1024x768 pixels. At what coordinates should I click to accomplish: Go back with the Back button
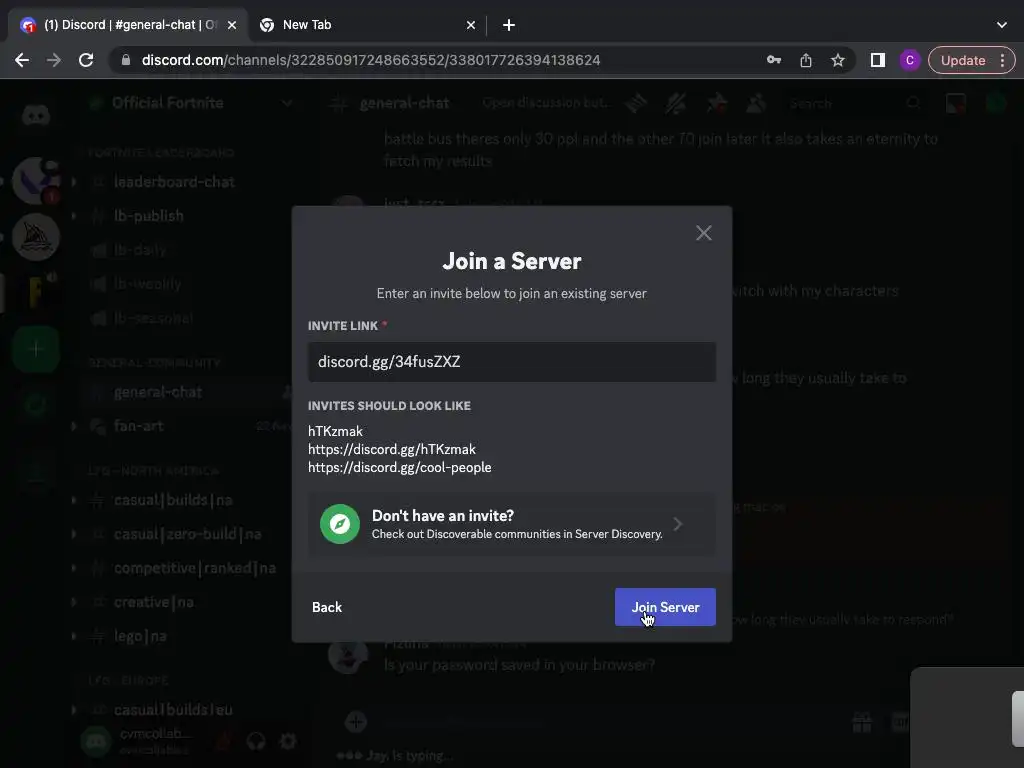[327, 607]
